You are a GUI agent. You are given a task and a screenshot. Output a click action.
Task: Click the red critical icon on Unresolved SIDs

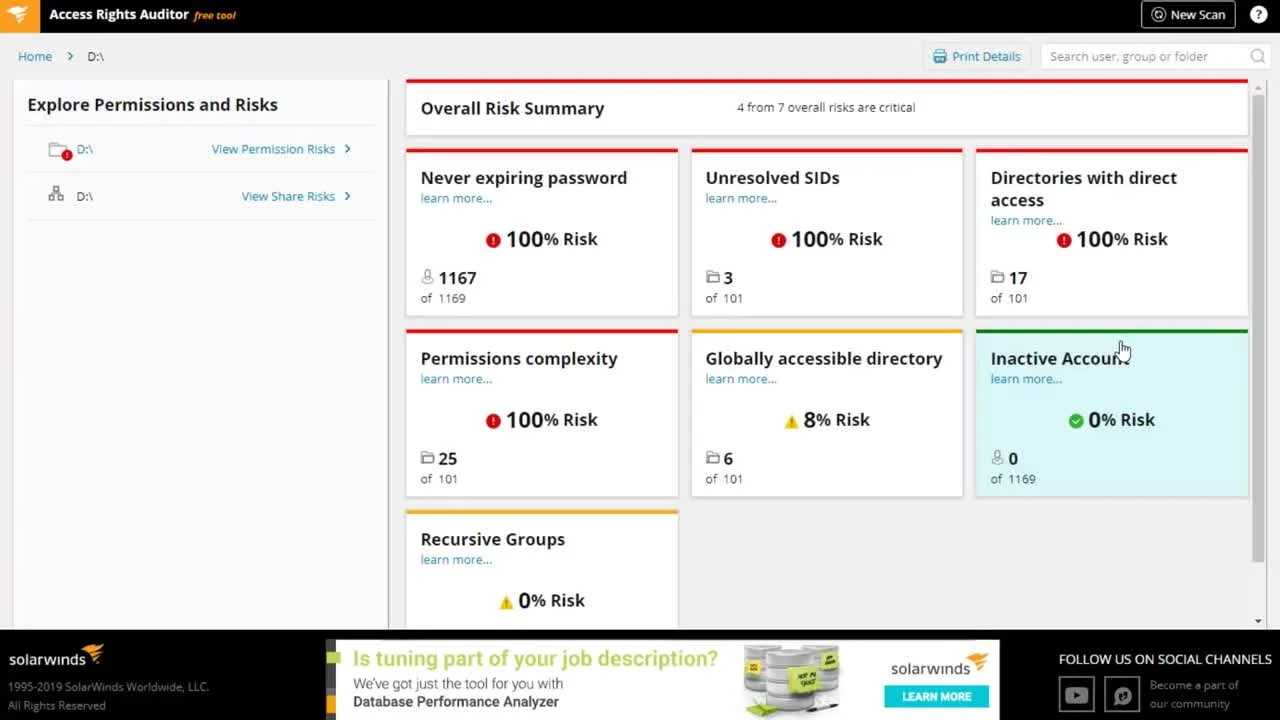click(778, 240)
